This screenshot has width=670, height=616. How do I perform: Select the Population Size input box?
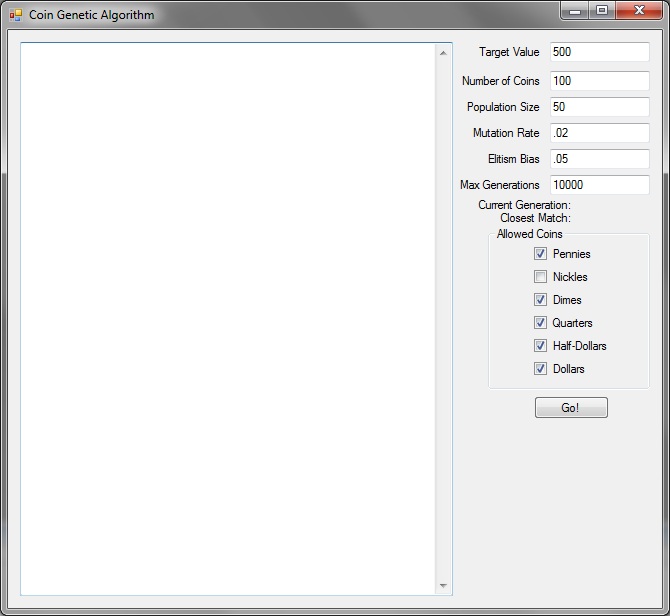click(599, 107)
